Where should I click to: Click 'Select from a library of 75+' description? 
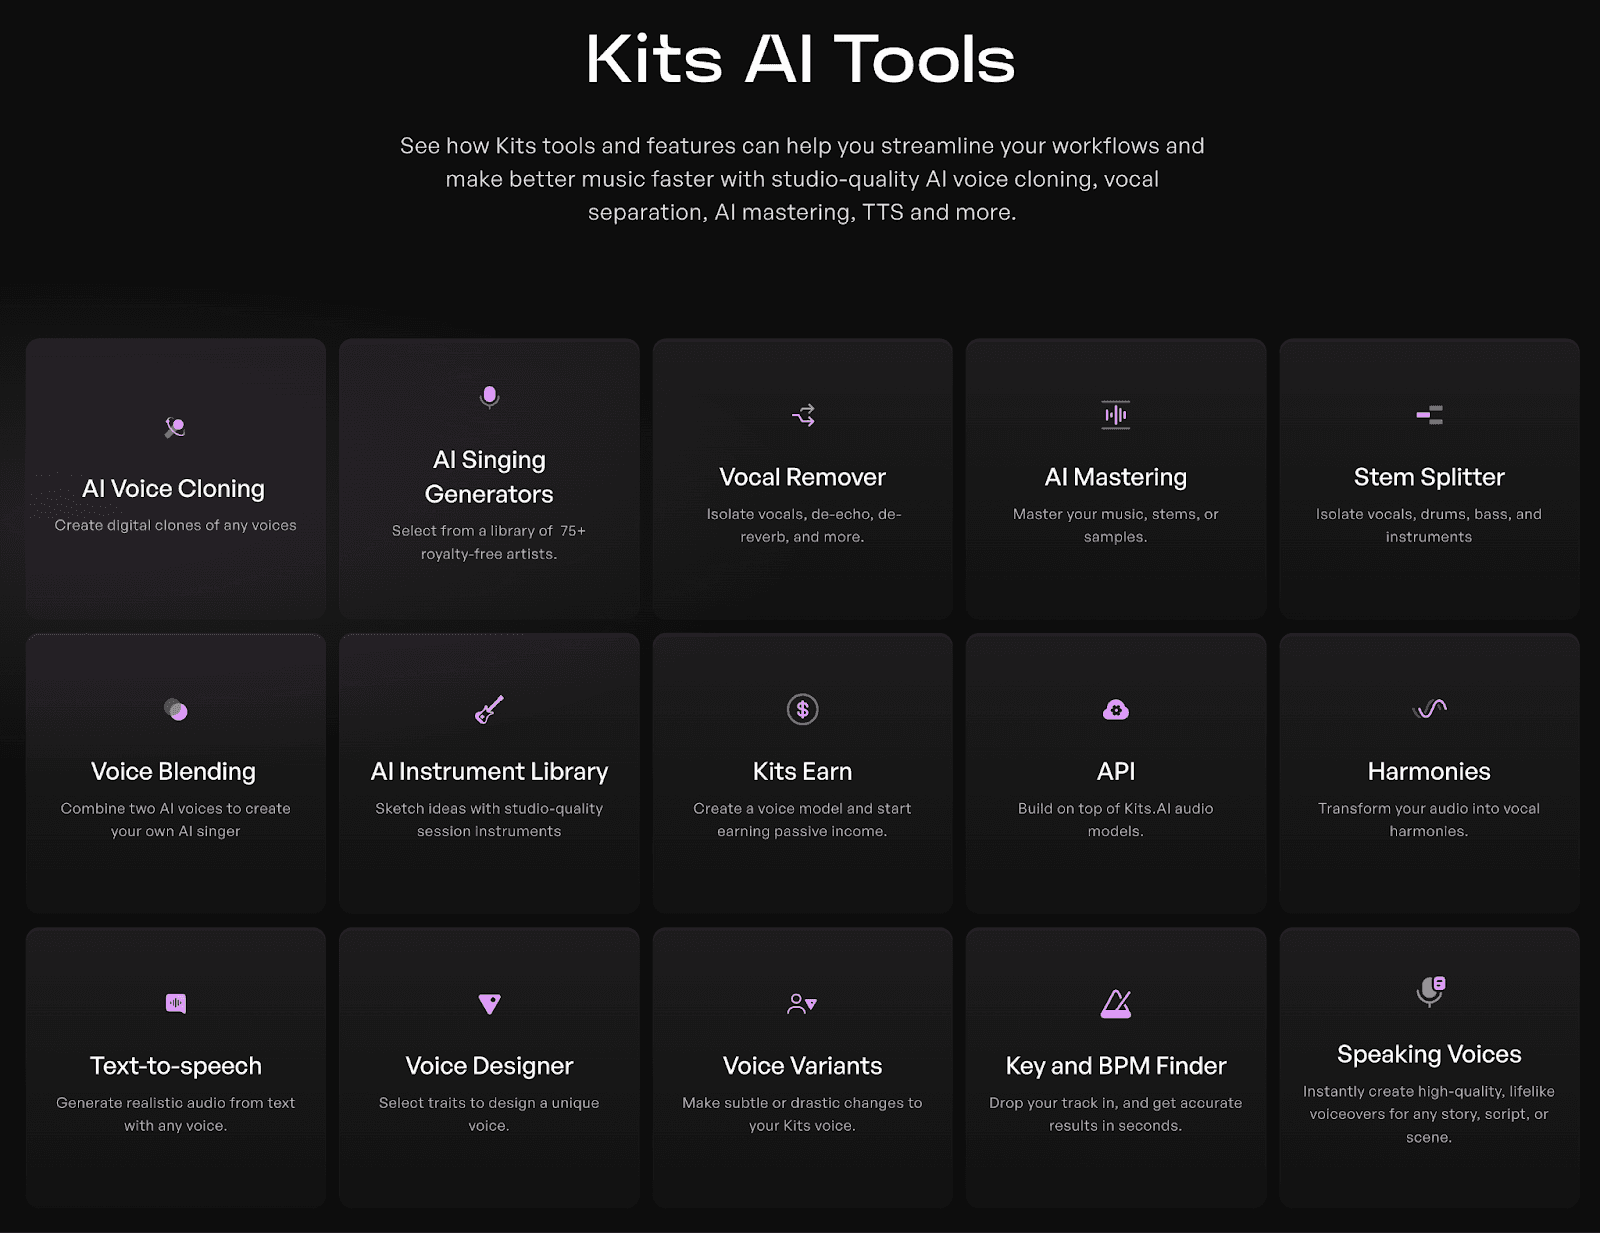pos(489,542)
